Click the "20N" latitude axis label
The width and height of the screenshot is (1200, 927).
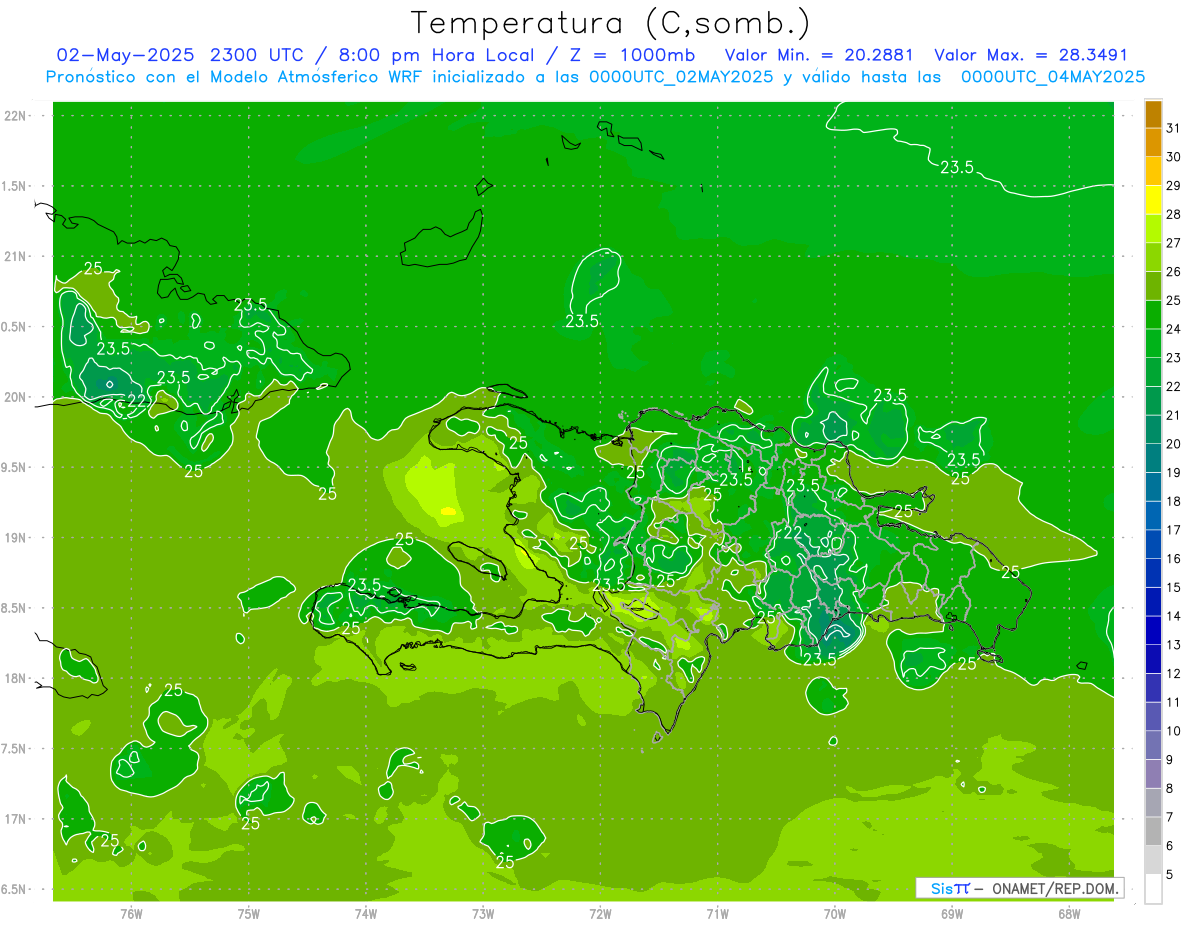coord(16,398)
